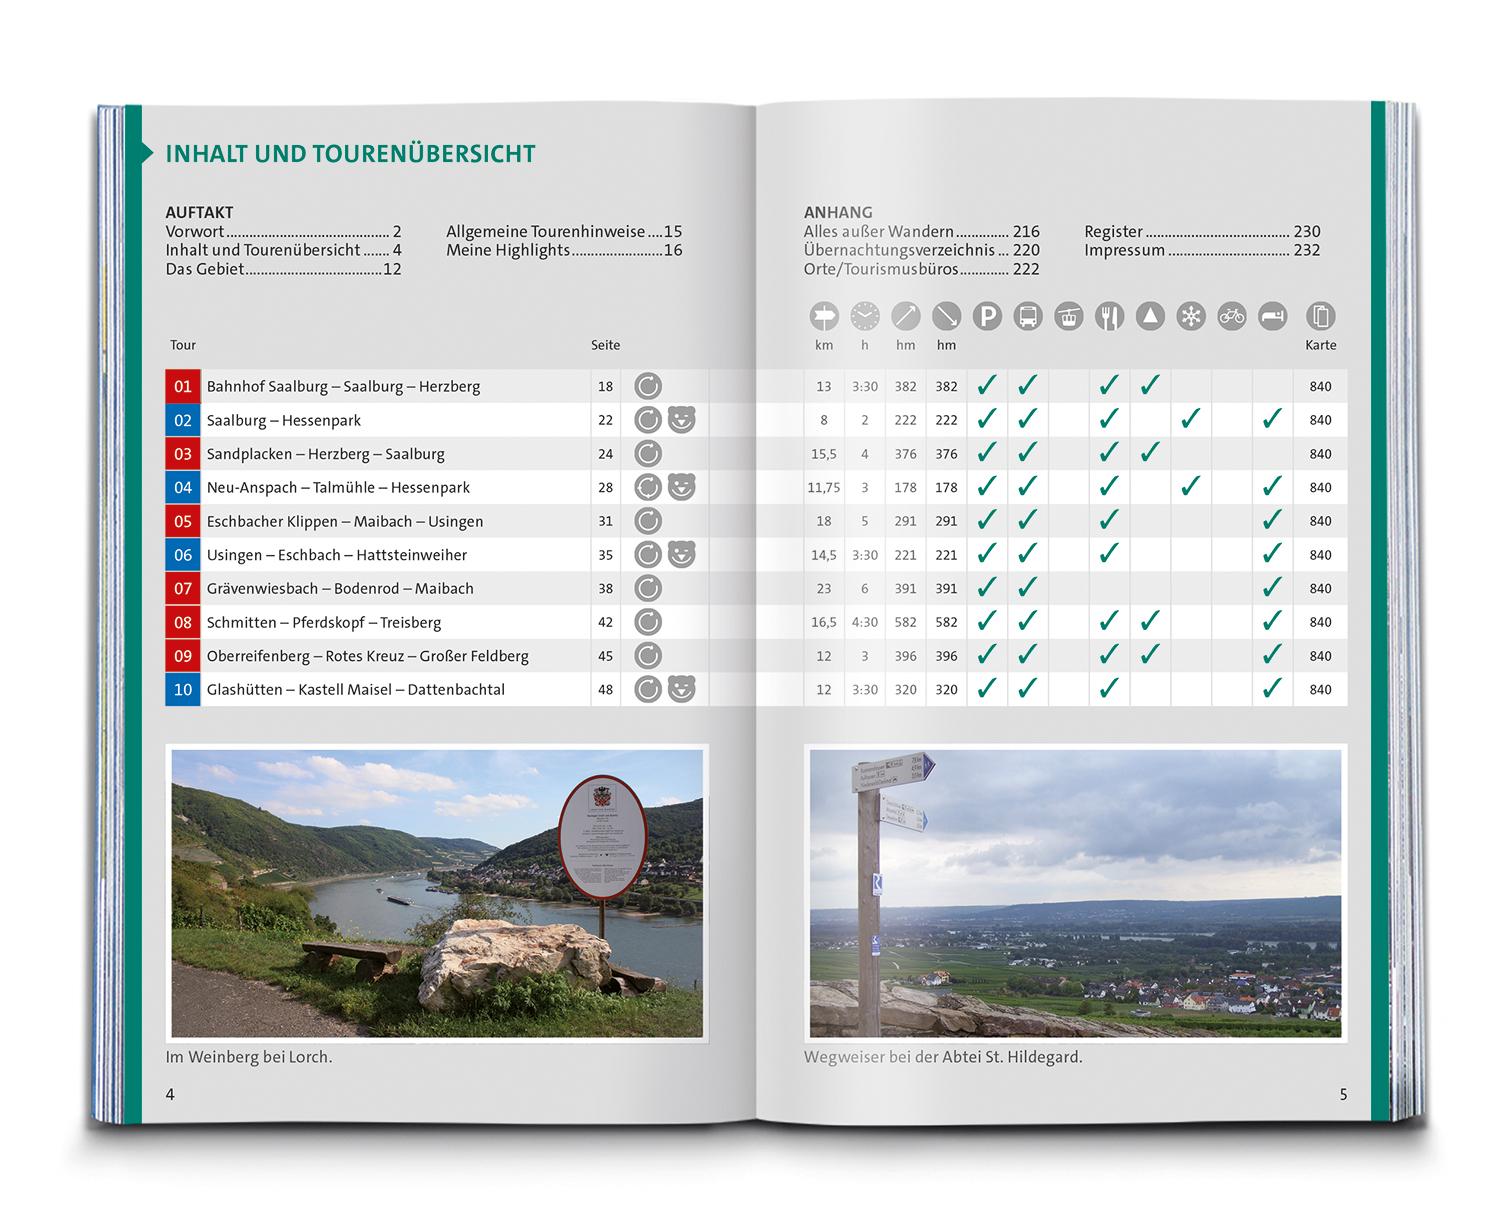Click the map icon above Karte
The width and height of the screenshot is (1500, 1226).
(1321, 317)
